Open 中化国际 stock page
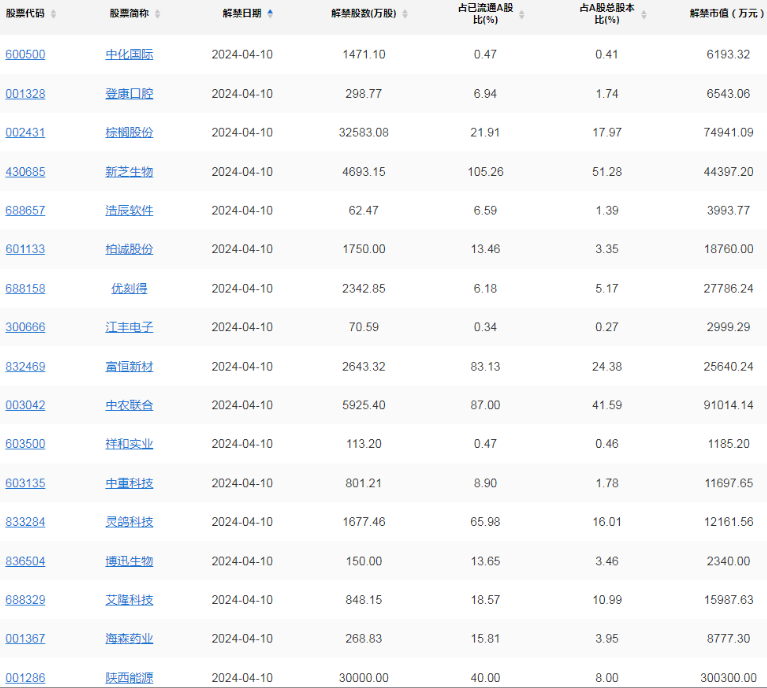767x688 pixels. 129,54
